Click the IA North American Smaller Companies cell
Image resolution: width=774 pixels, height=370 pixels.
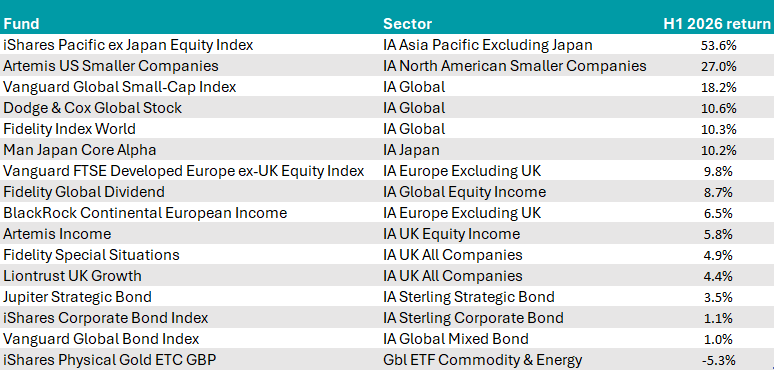click(515, 66)
